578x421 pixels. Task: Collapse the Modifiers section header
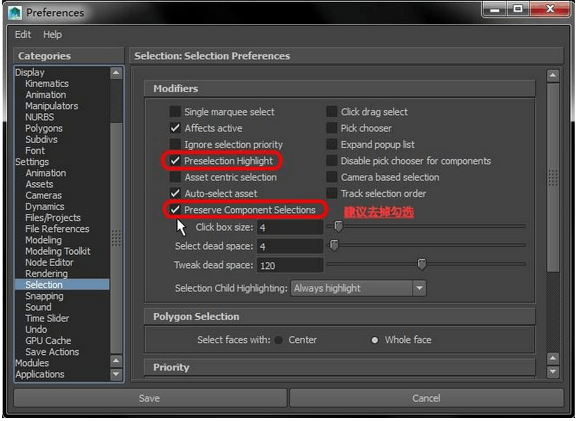pos(339,89)
